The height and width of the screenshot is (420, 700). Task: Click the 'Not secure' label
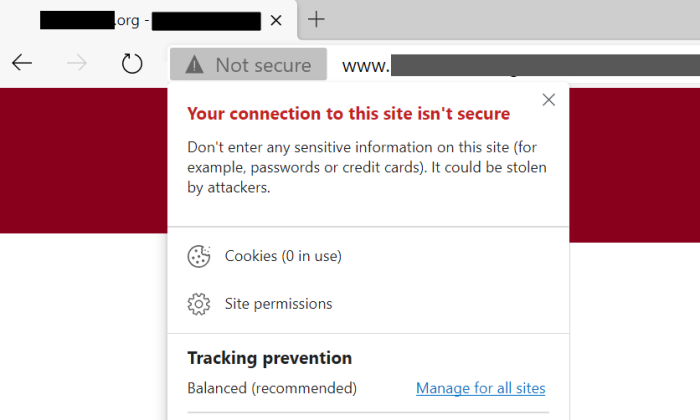point(263,65)
